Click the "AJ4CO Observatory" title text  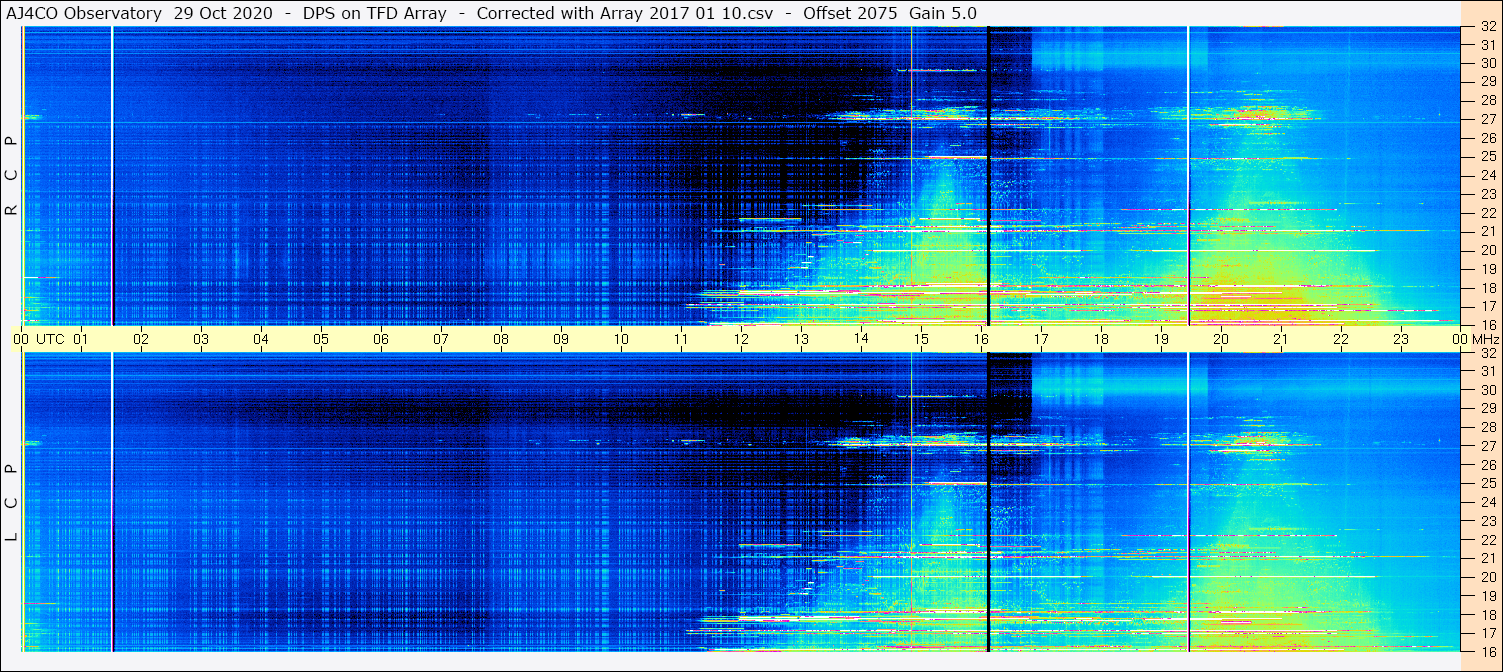(86, 13)
